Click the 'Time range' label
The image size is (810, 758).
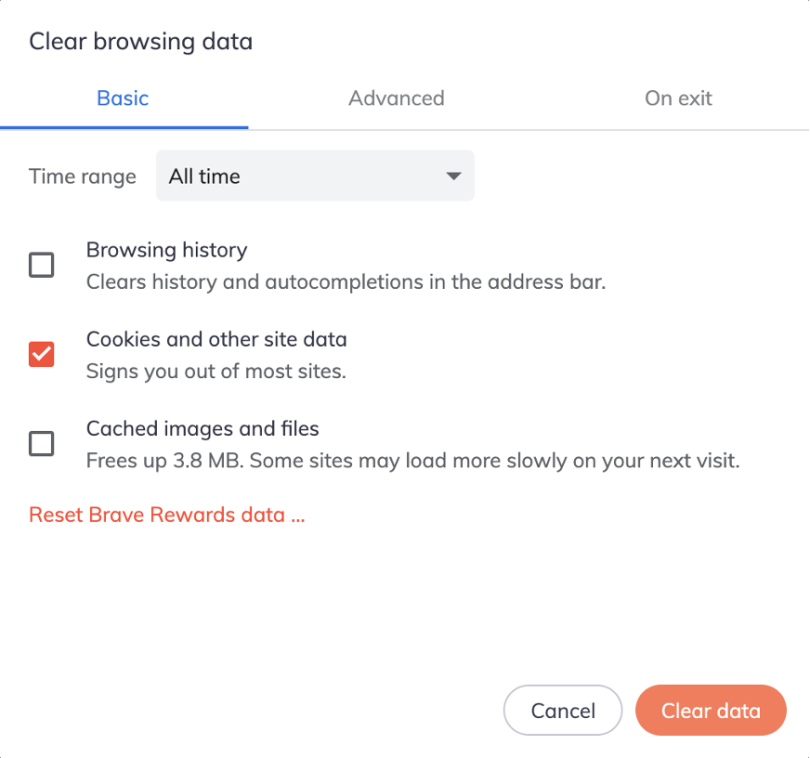[83, 177]
